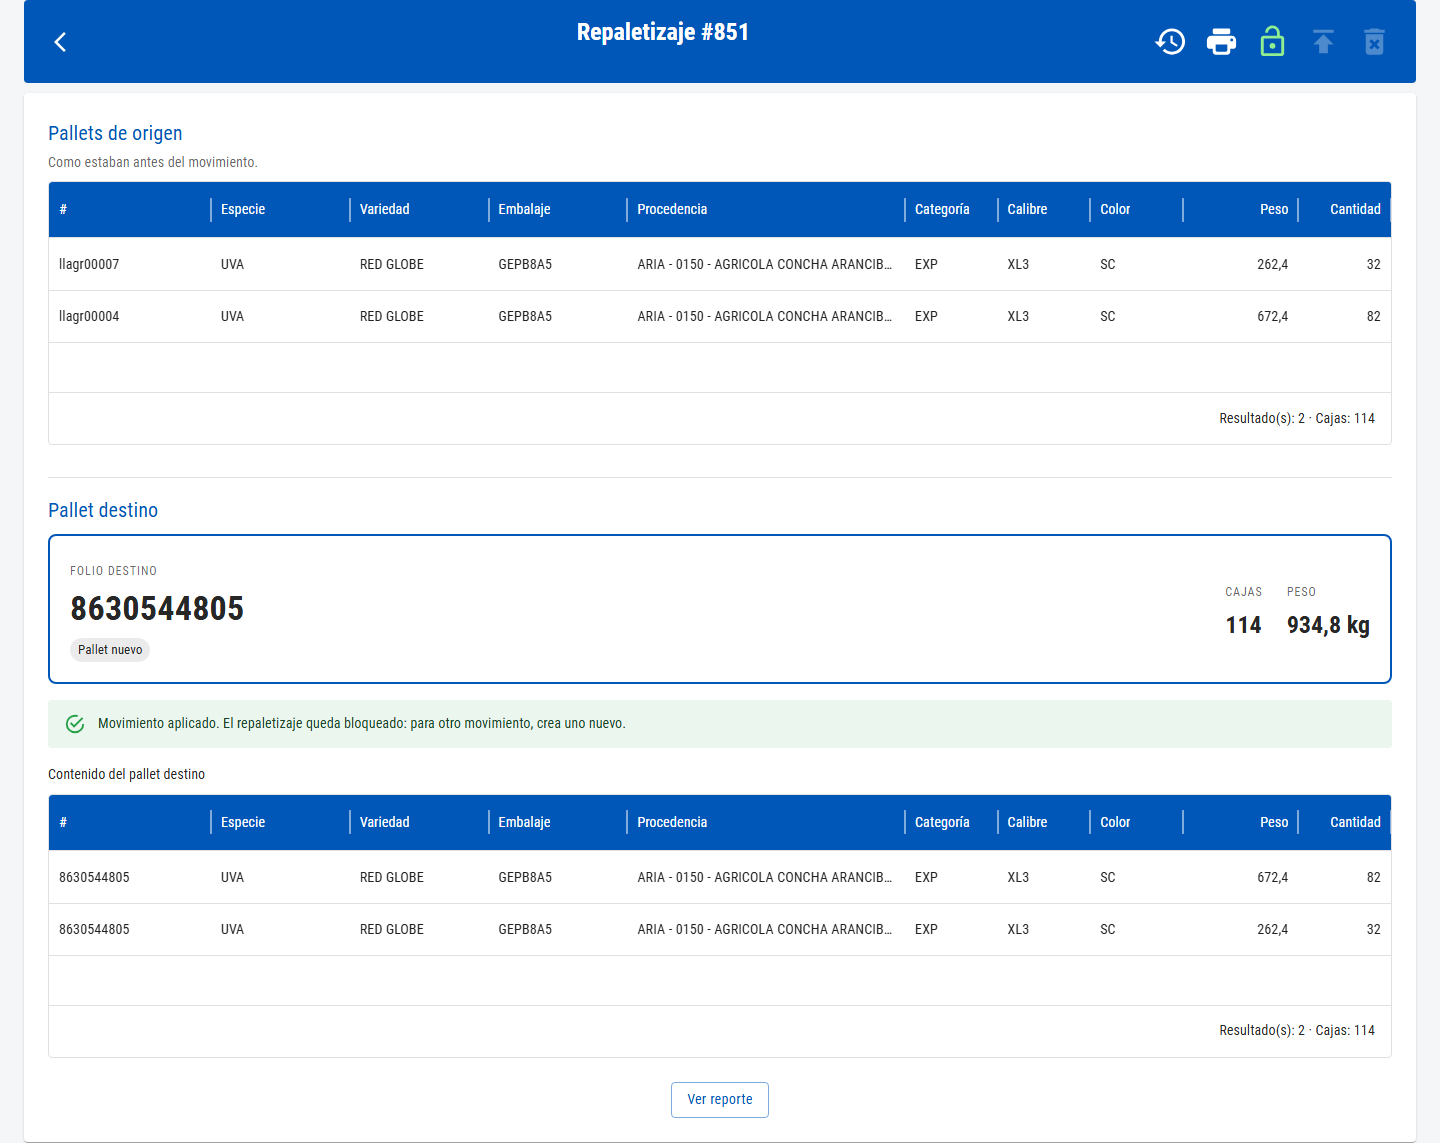This screenshot has height=1143, width=1440.
Task: Click Procedencia header in origin pallets table
Action: [x=672, y=209]
